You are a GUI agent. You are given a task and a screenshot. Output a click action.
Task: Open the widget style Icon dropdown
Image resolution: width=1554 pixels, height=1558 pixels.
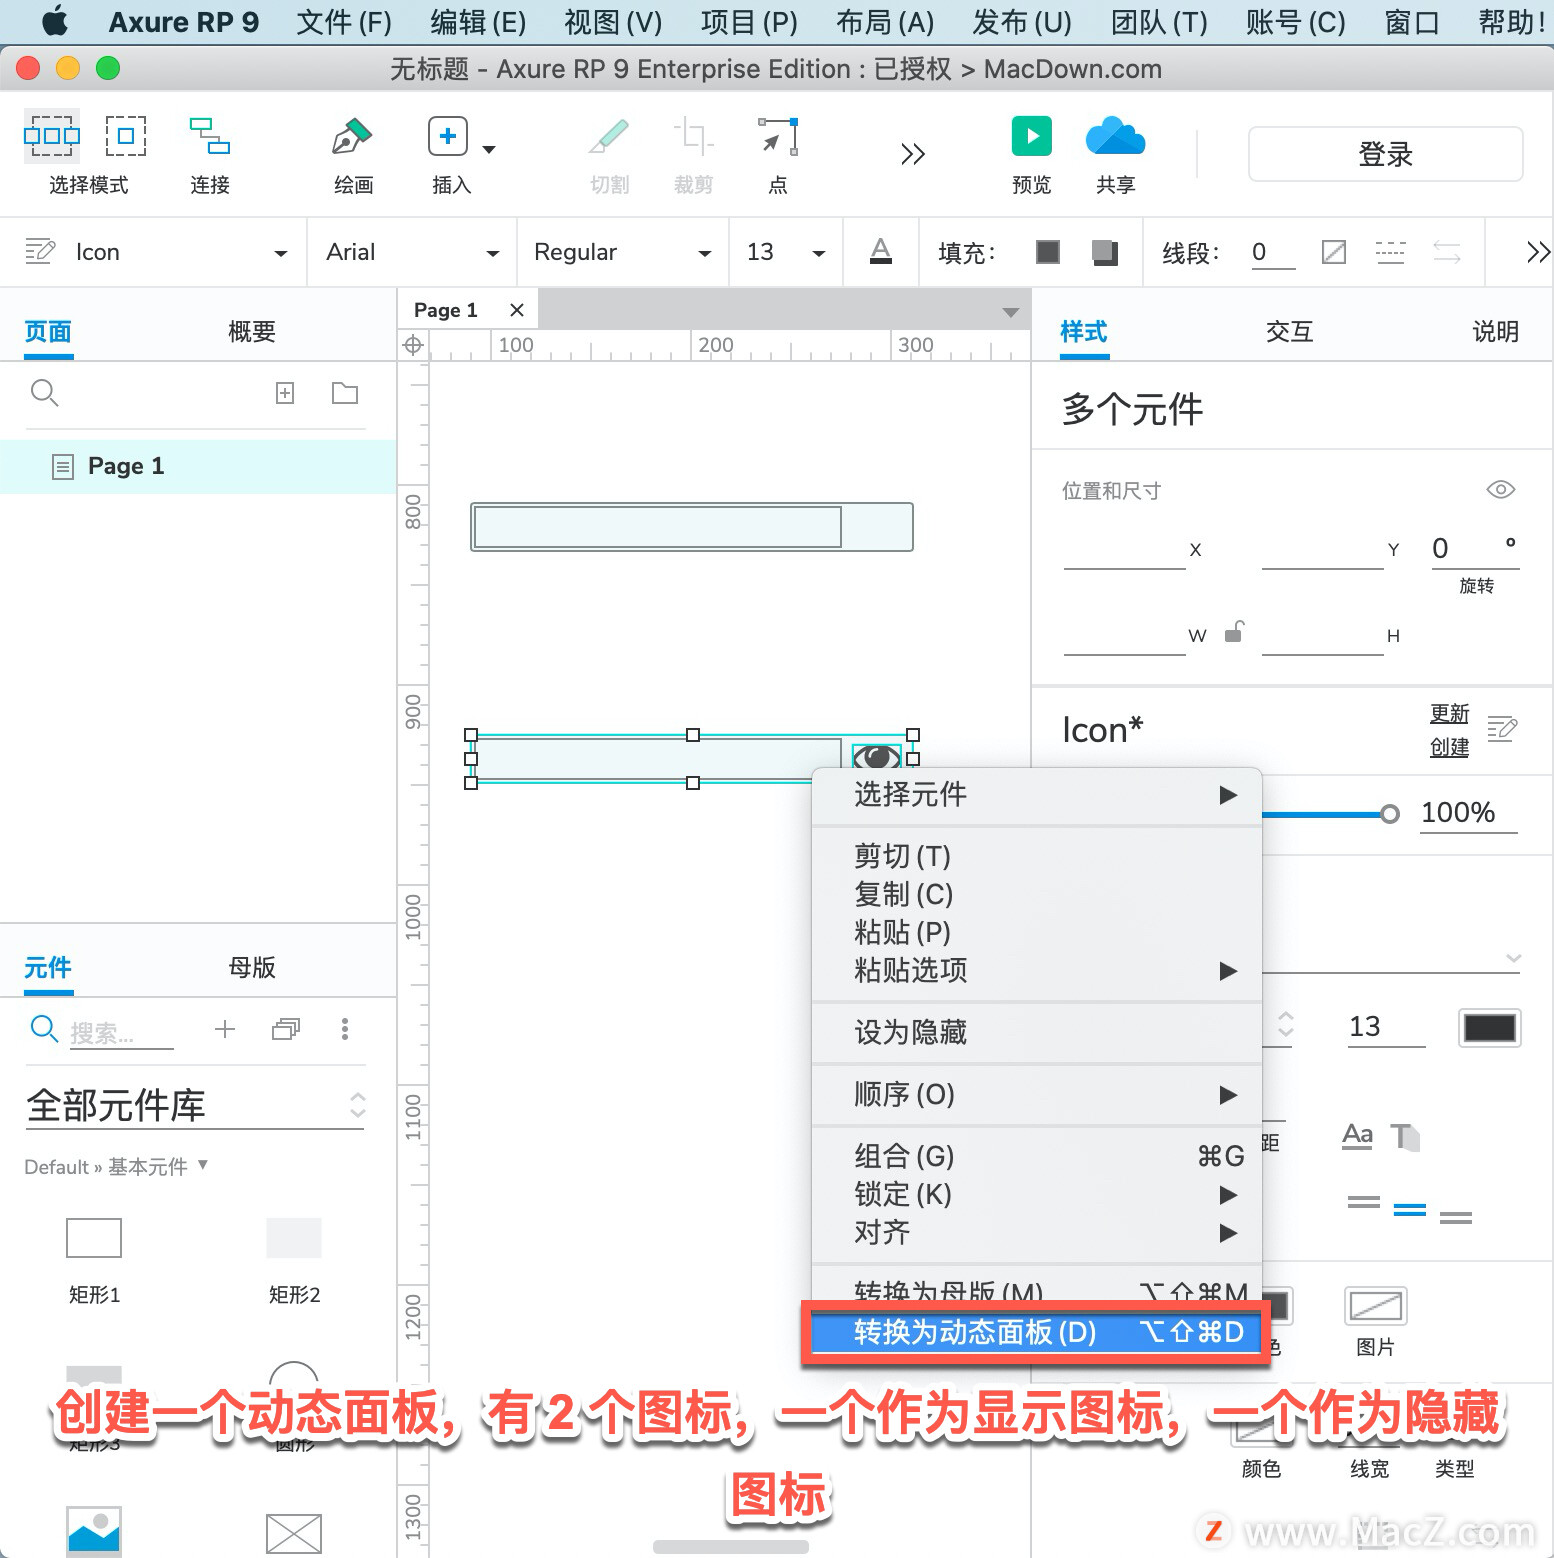point(281,253)
